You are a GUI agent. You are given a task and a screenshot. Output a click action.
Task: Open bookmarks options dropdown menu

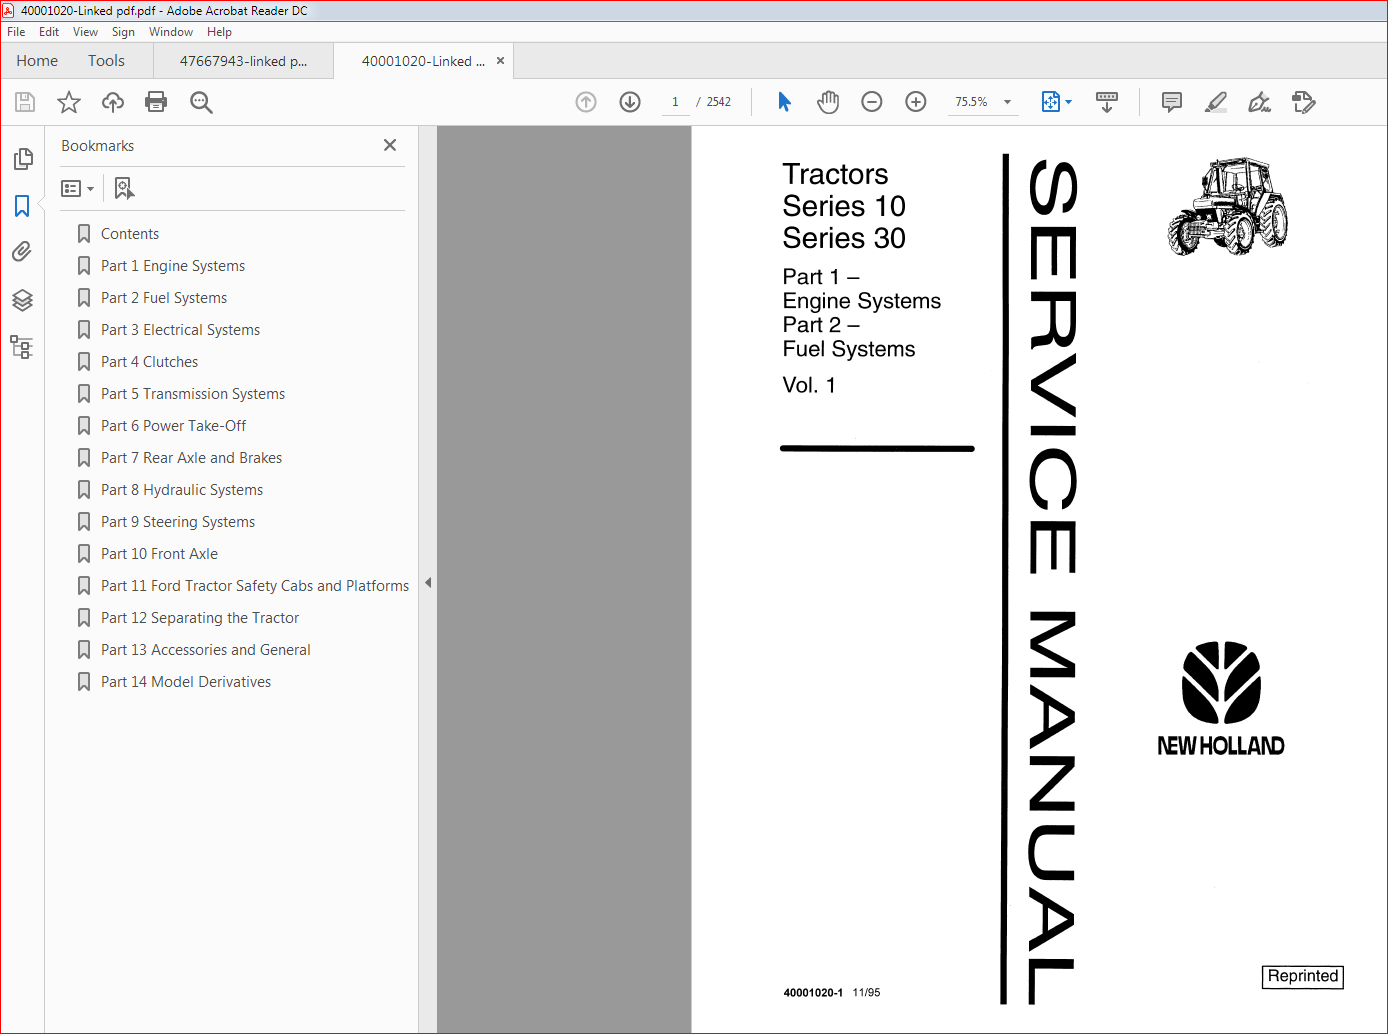[78, 188]
